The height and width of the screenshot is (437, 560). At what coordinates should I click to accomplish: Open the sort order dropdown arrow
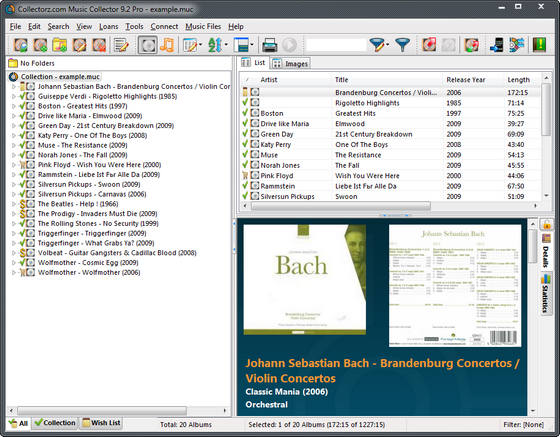click(x=226, y=45)
